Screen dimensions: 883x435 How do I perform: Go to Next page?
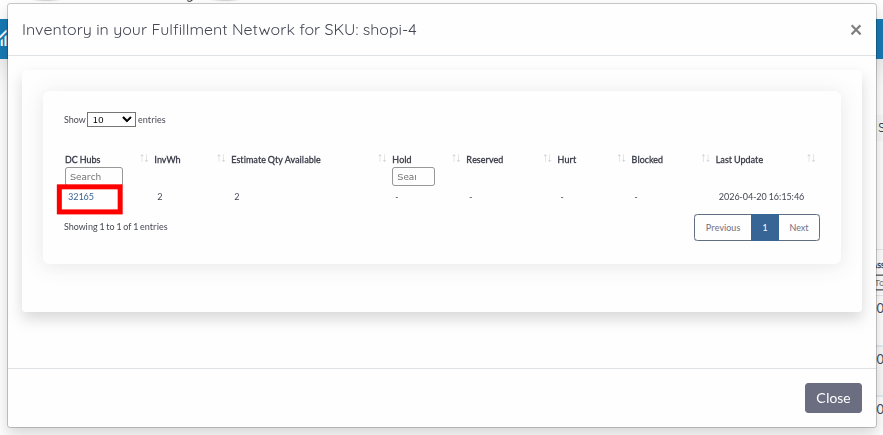pyautogui.click(x=799, y=228)
